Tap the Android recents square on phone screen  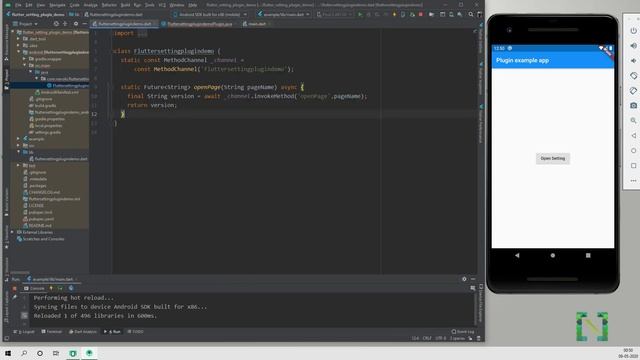click(x=588, y=256)
